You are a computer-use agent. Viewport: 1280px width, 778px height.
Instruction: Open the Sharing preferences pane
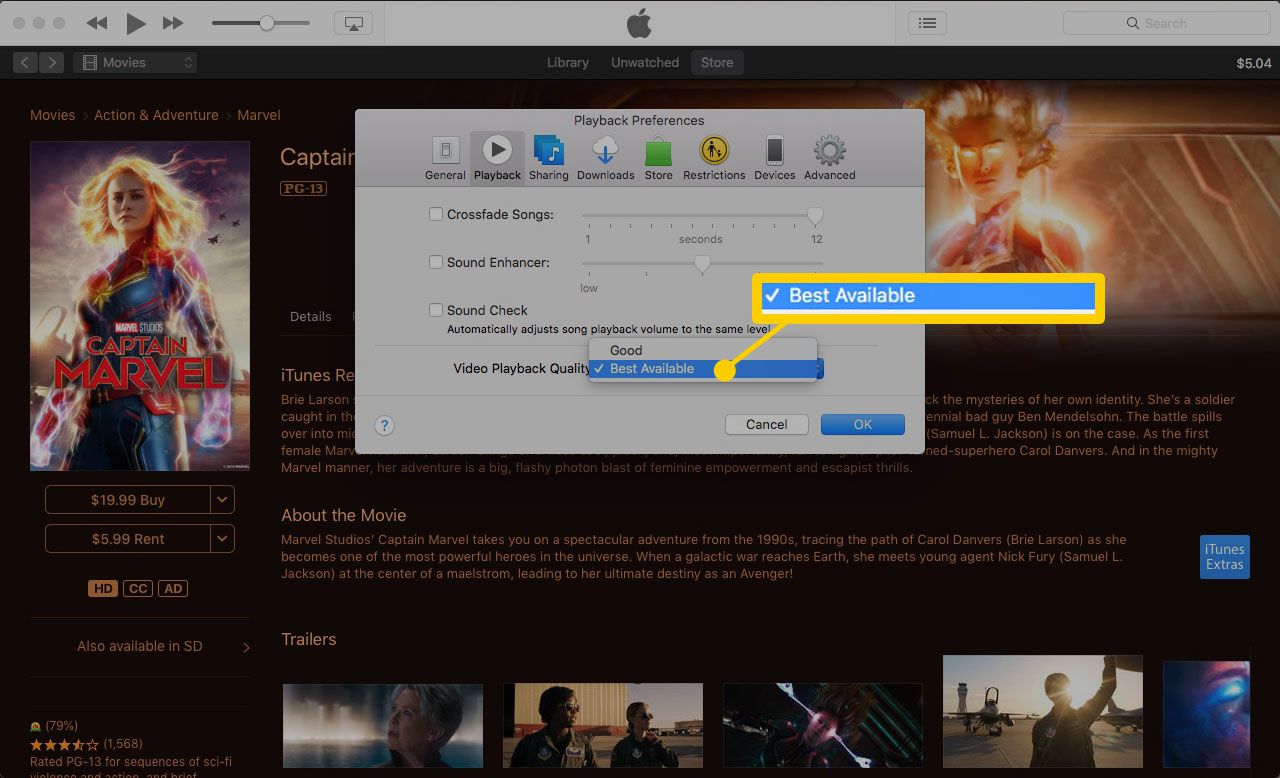549,158
